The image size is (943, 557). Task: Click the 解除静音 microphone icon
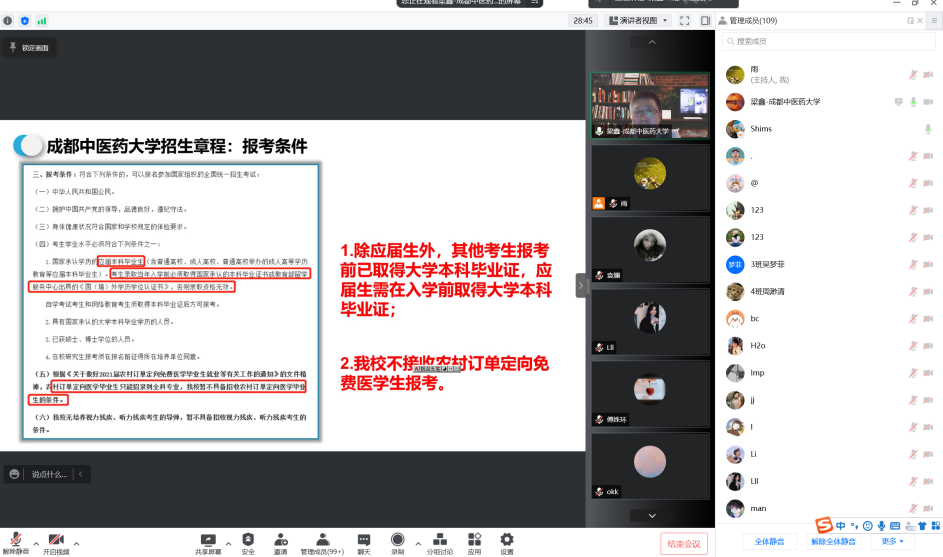tap(16, 540)
